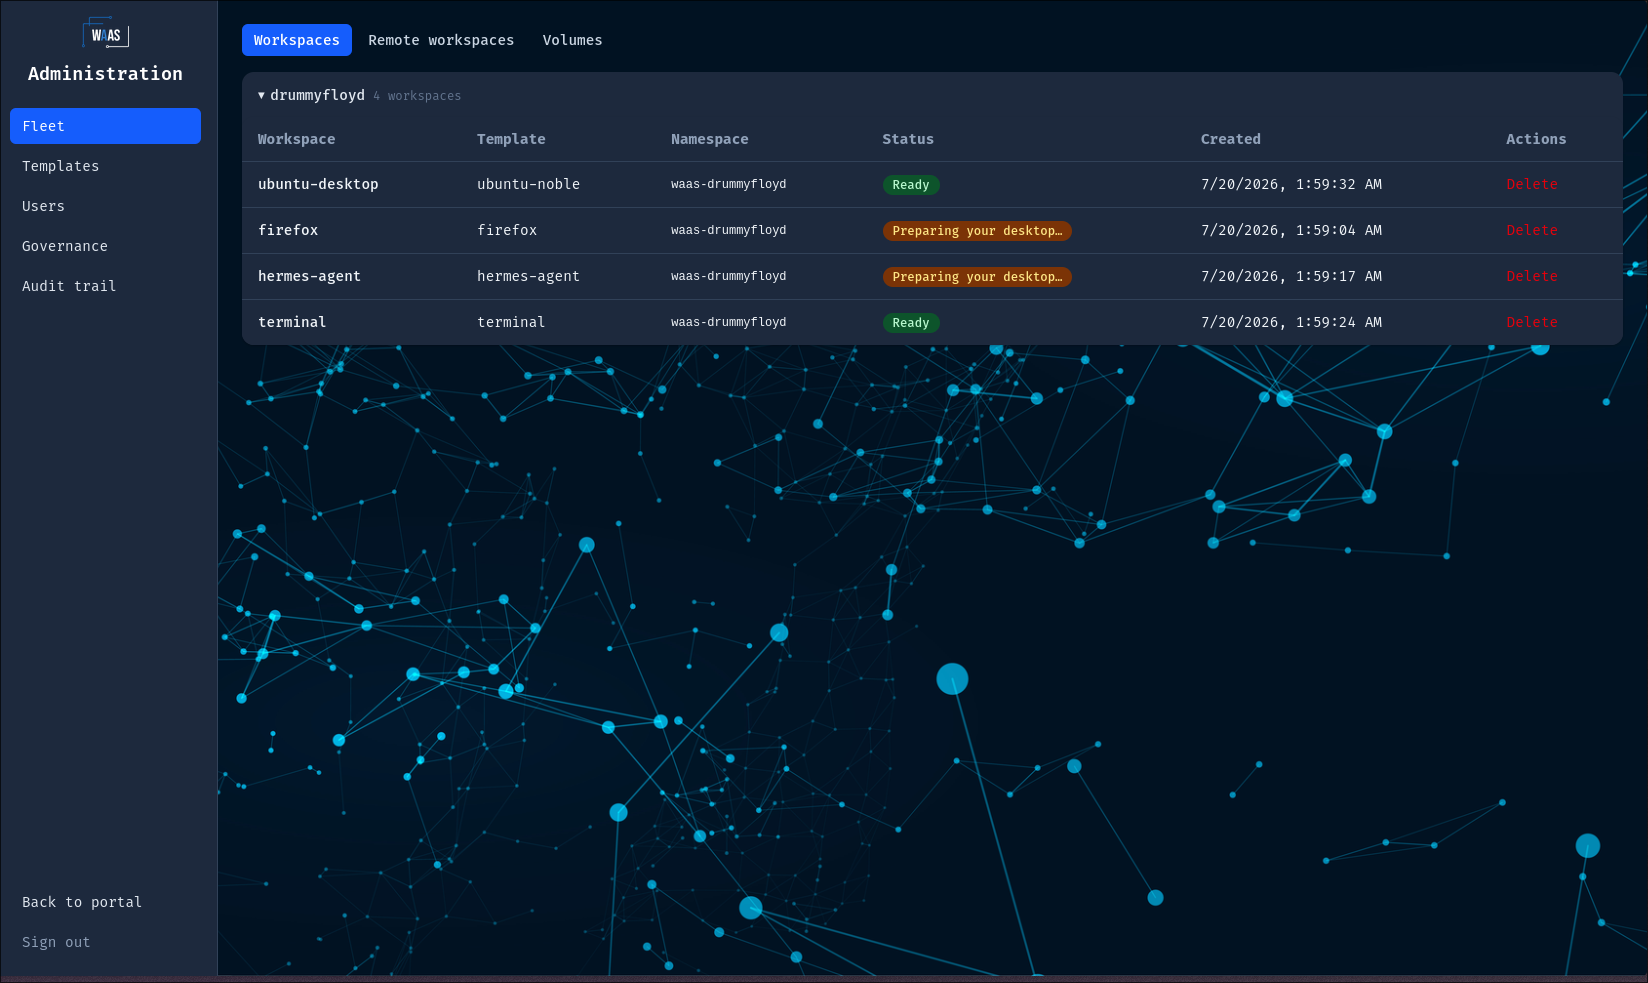Click the ubuntu-desktop workspace name
The image size is (1648, 983).
[x=318, y=184]
